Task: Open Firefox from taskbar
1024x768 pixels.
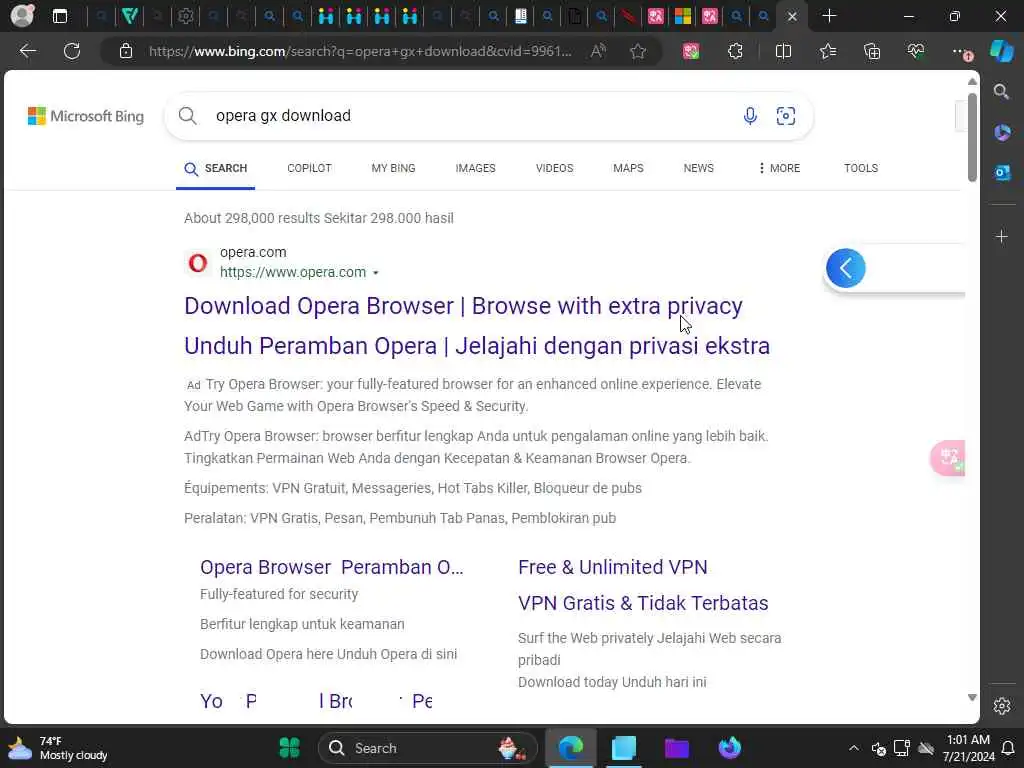Action: coord(729,748)
